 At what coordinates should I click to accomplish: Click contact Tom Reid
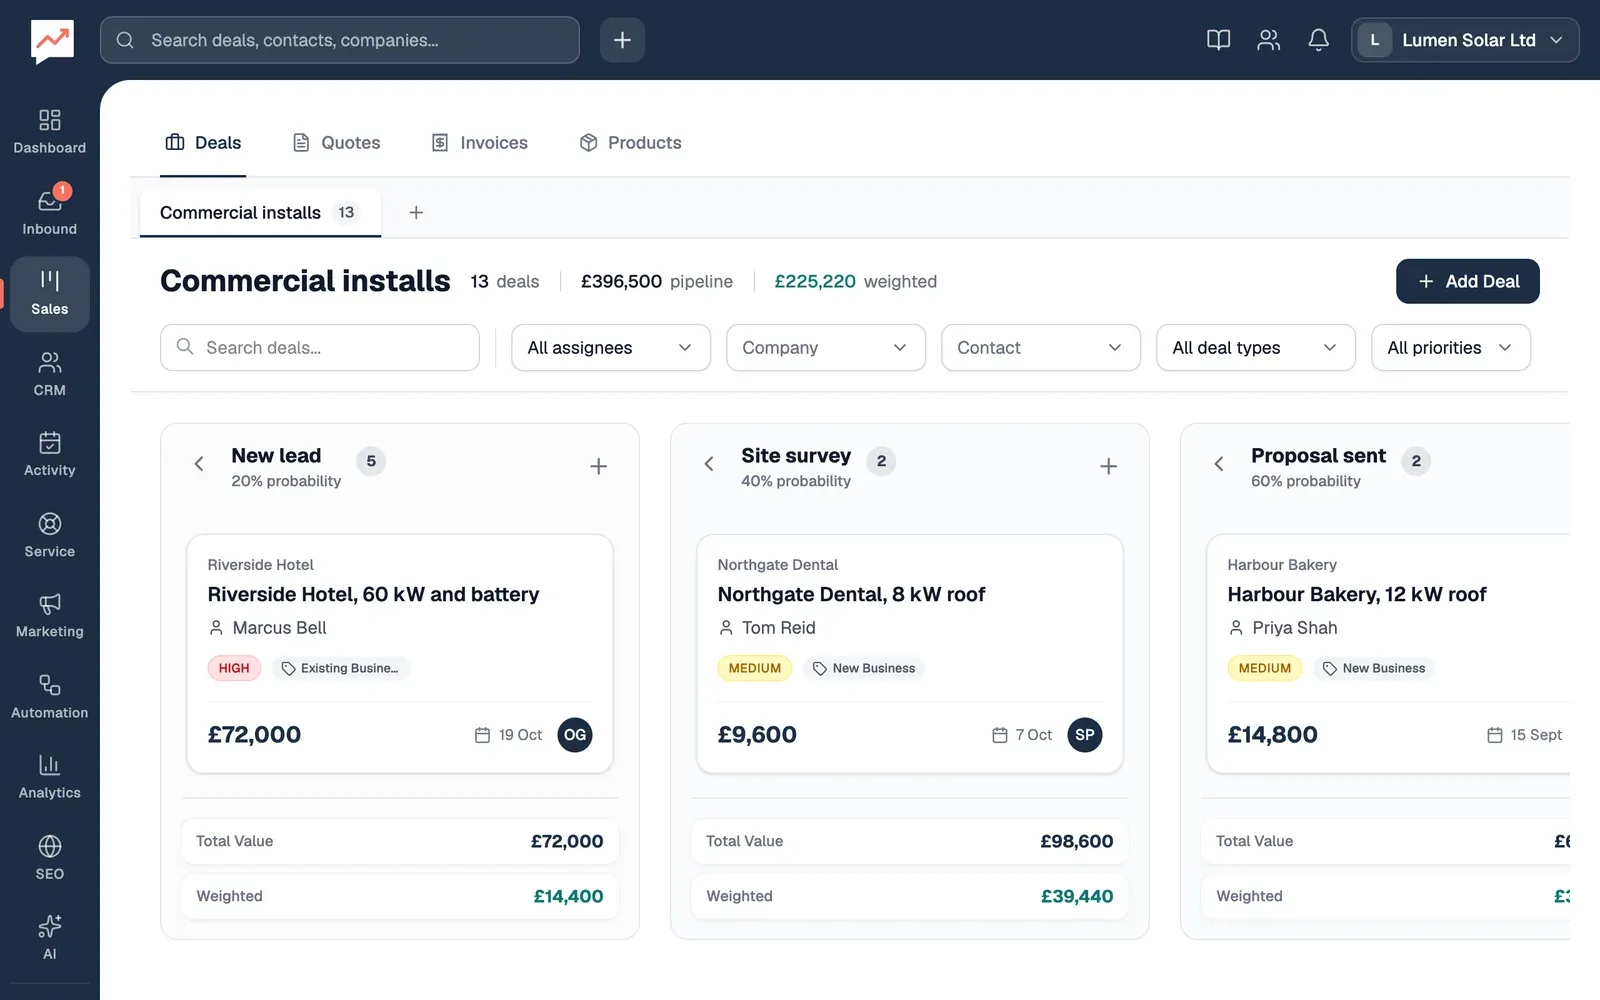767,628
